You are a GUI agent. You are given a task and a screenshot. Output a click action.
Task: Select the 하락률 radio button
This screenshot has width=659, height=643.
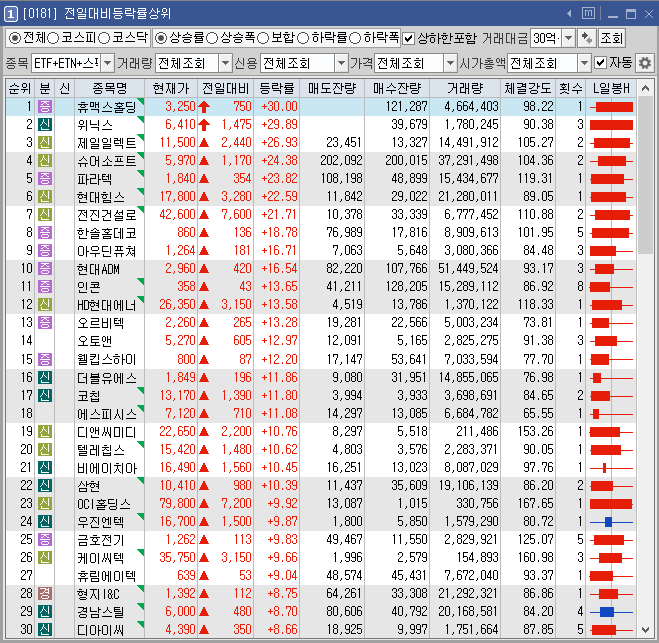(x=303, y=38)
